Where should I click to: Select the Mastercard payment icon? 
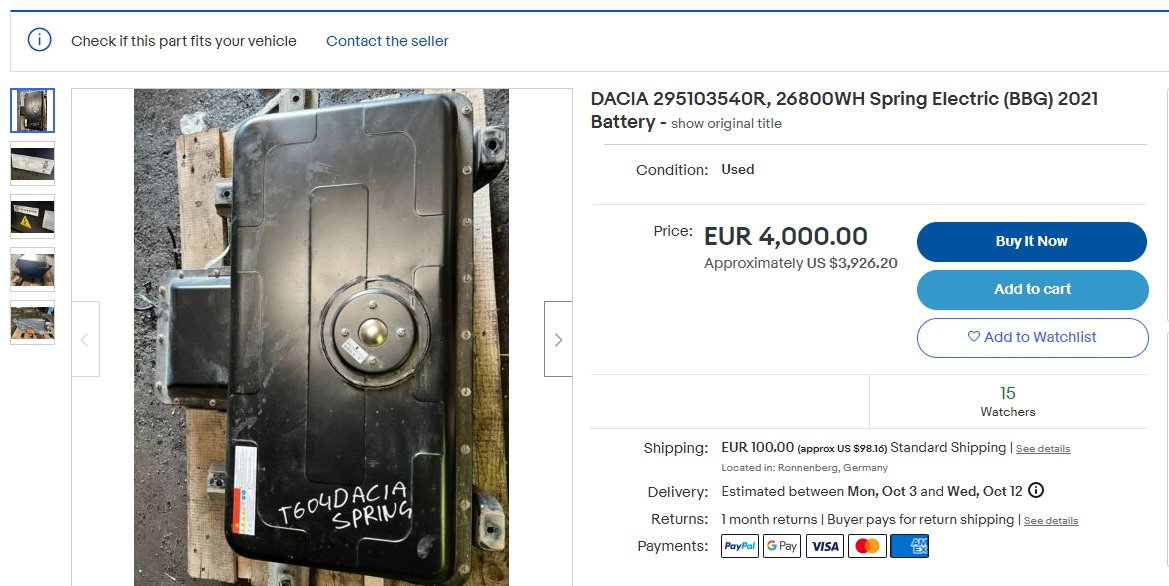867,546
